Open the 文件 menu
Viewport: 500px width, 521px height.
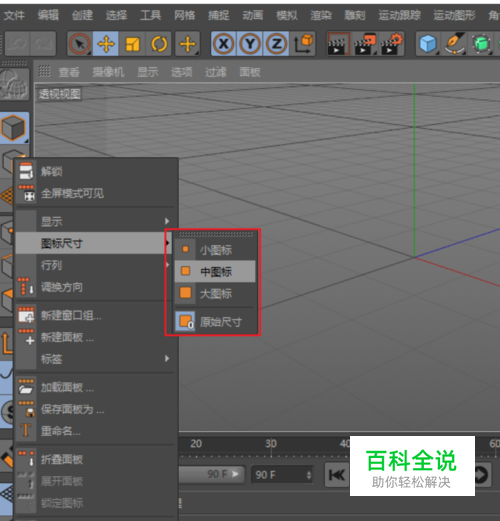click(x=14, y=15)
